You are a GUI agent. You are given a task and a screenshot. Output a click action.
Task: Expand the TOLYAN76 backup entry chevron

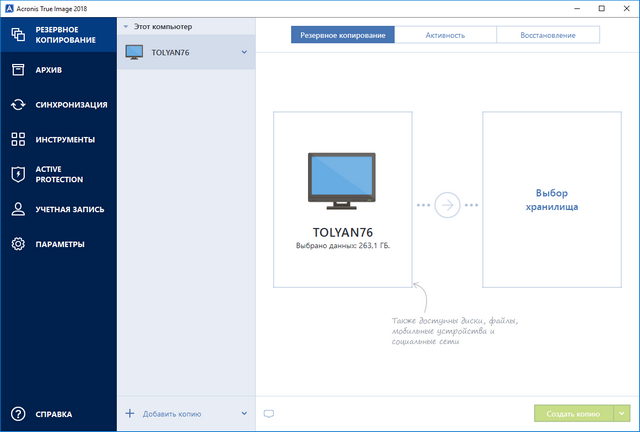pos(244,52)
